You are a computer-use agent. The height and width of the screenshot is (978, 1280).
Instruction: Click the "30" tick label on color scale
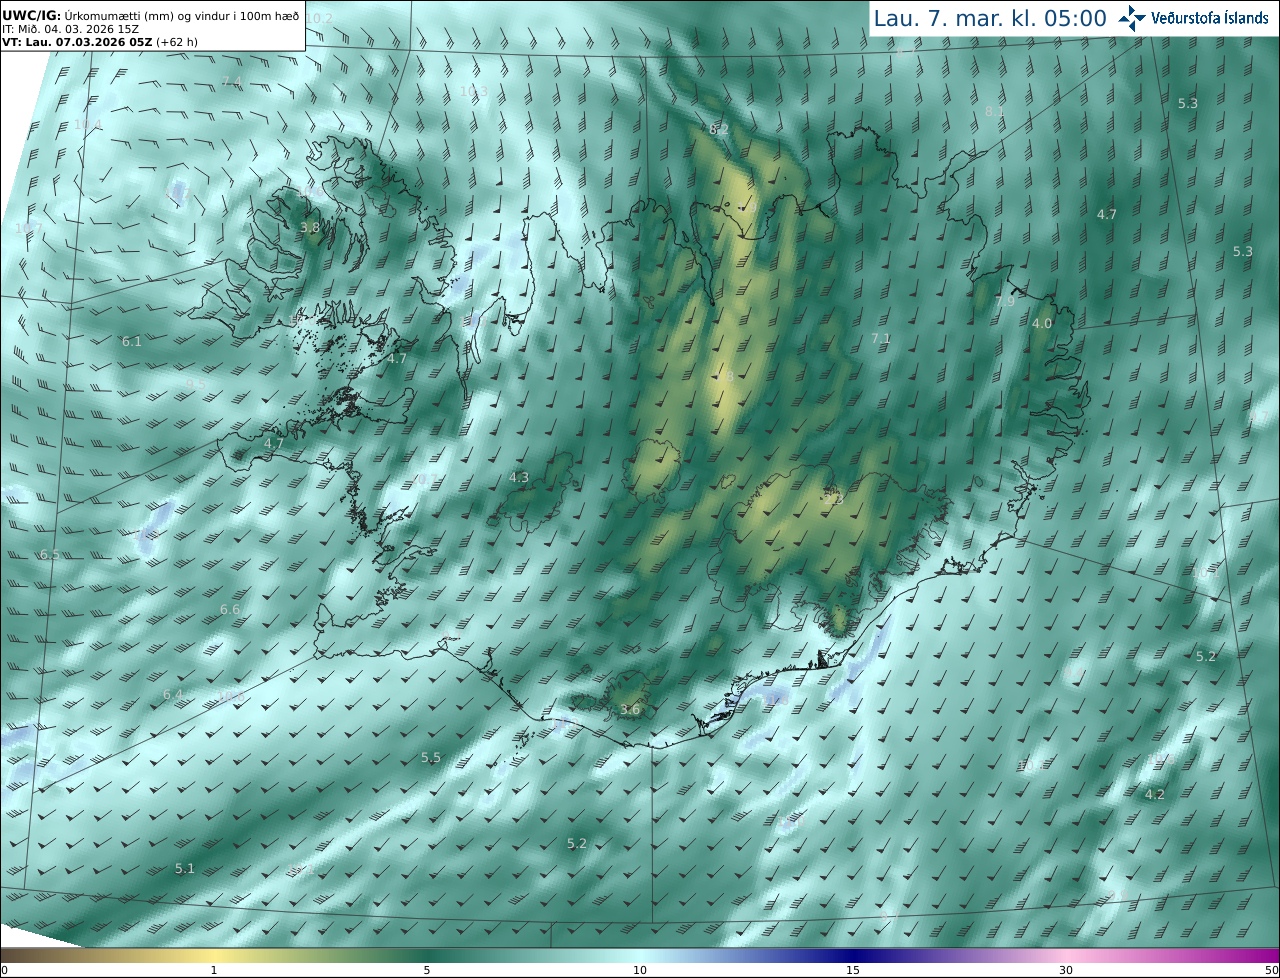click(x=1066, y=970)
